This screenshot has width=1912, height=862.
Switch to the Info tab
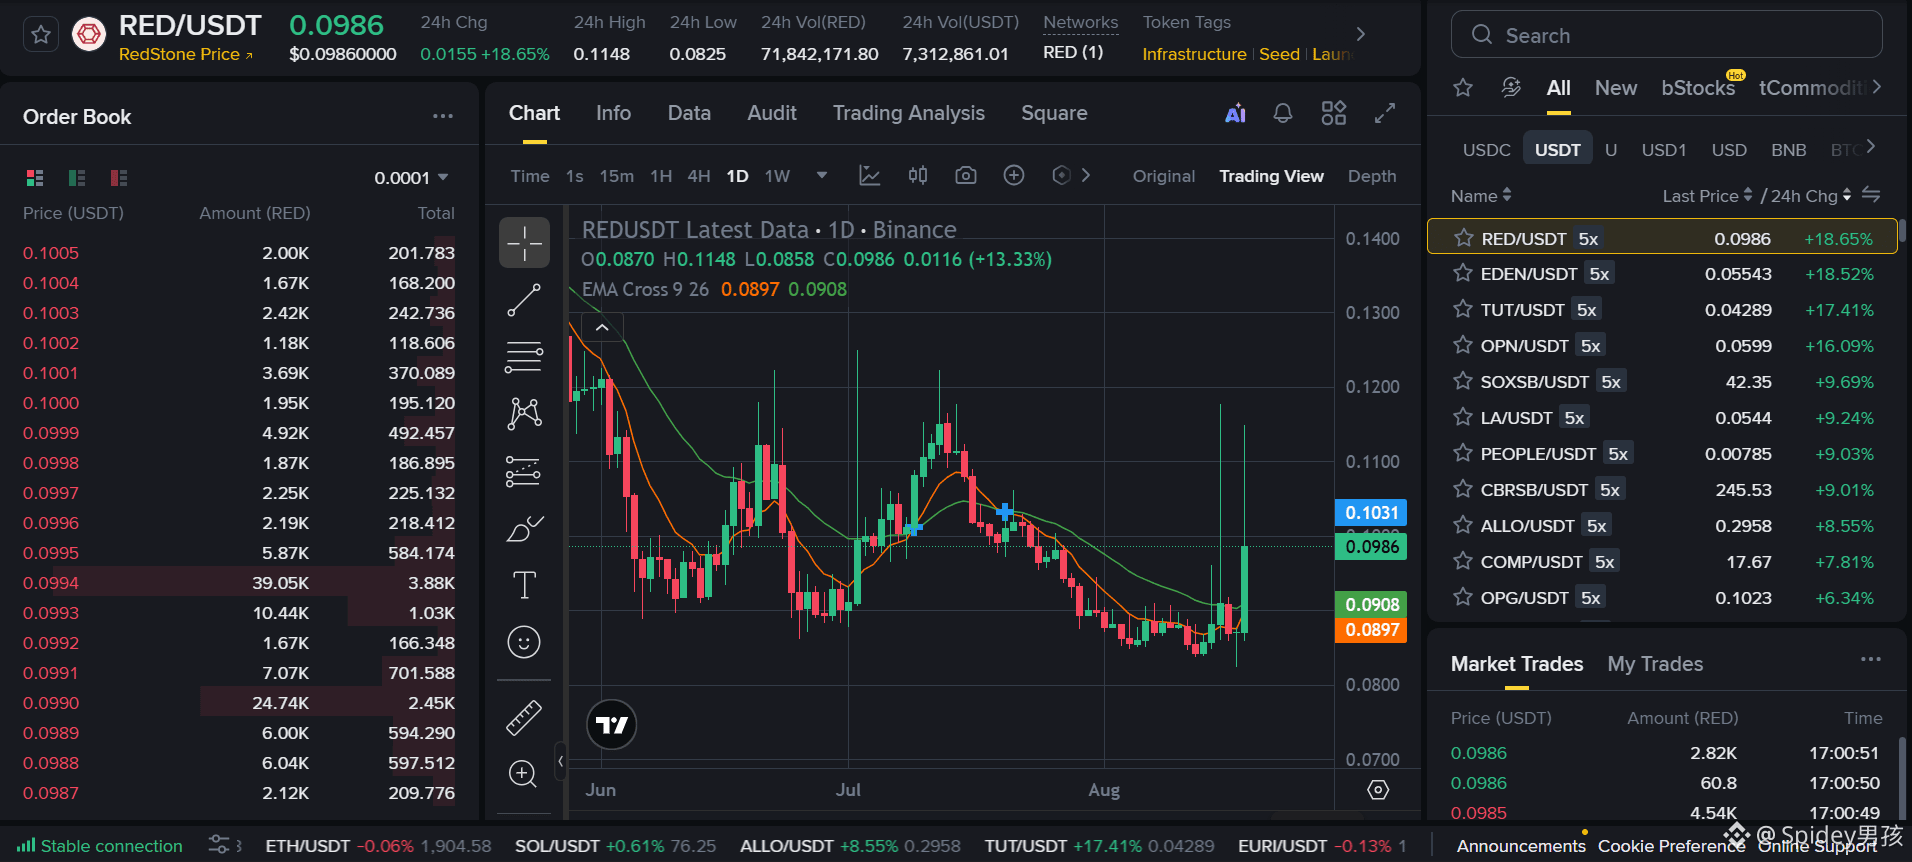613,113
